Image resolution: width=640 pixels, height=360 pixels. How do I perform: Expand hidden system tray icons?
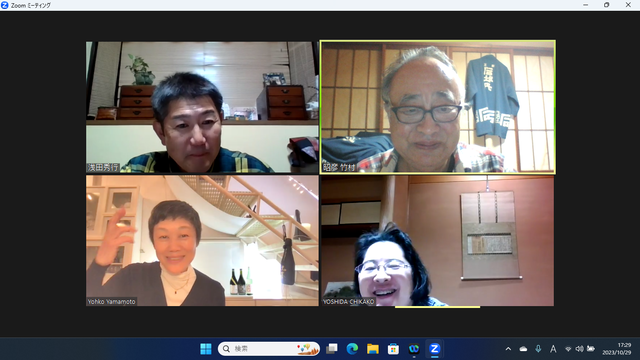[x=508, y=349]
